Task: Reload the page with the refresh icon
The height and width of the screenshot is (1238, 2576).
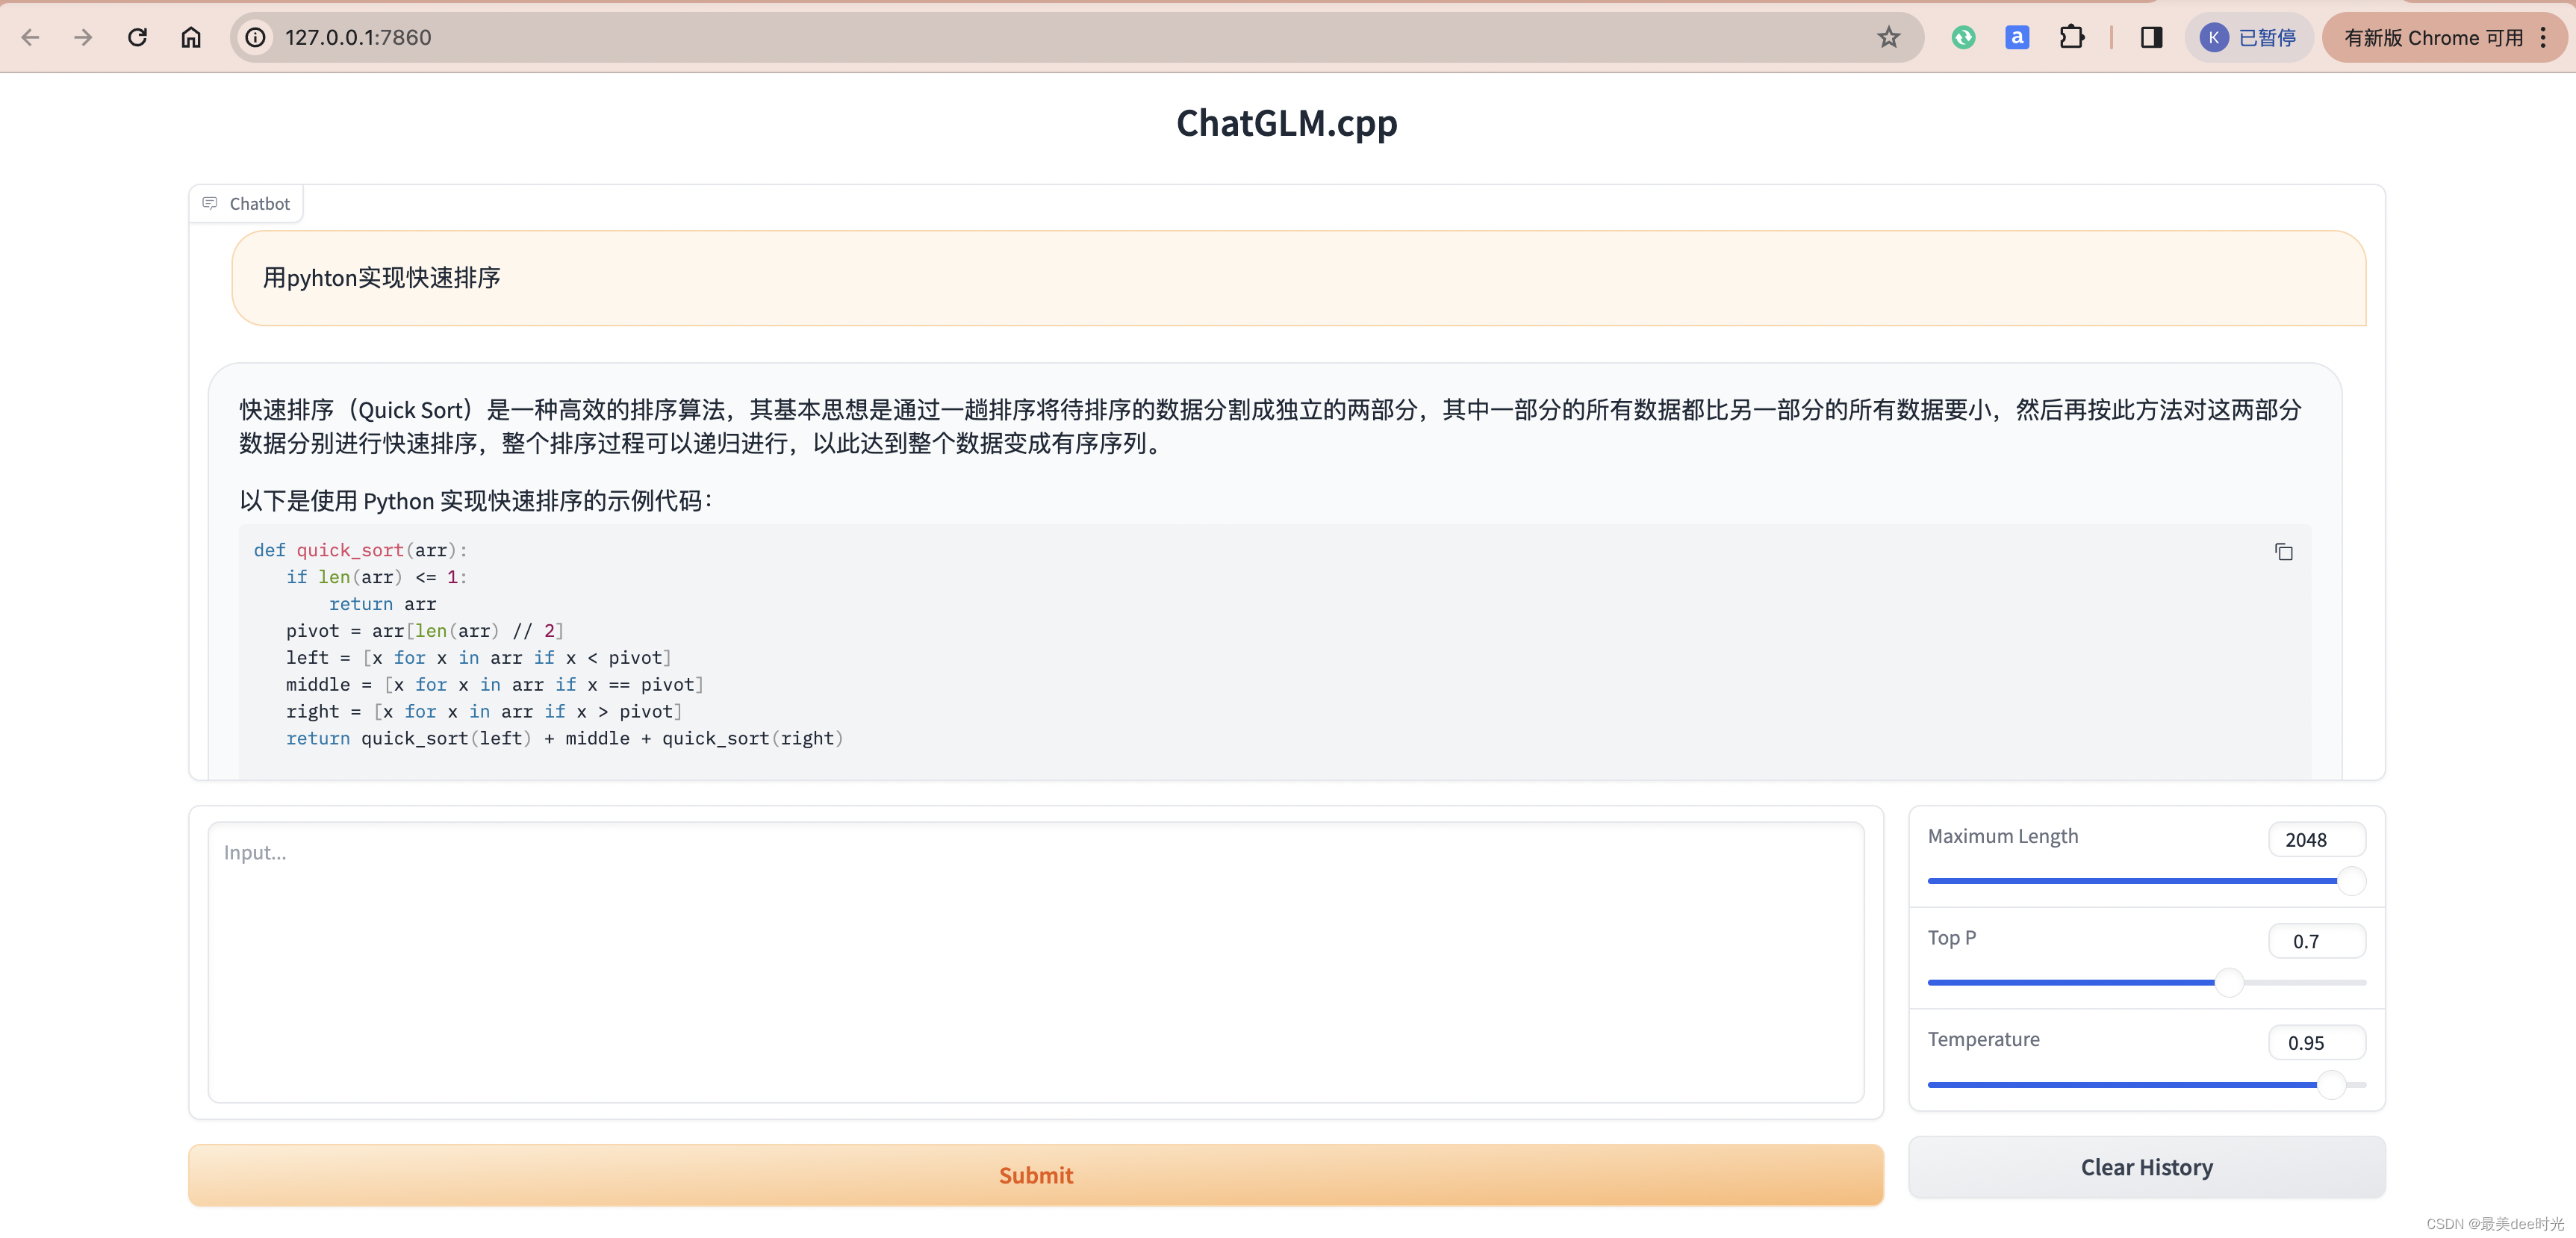Action: [138, 37]
